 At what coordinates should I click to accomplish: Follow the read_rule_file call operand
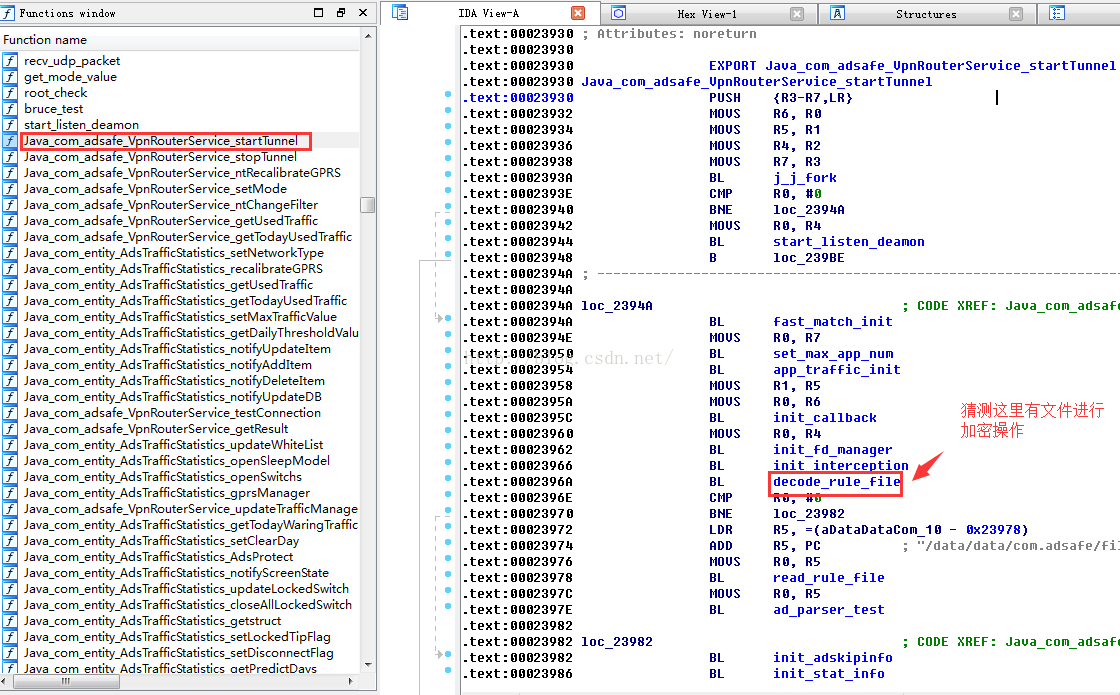coord(829,578)
